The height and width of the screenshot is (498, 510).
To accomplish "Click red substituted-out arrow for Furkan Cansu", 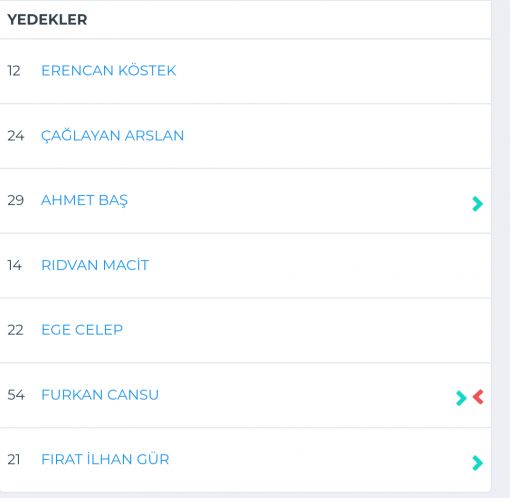I will [478, 397].
